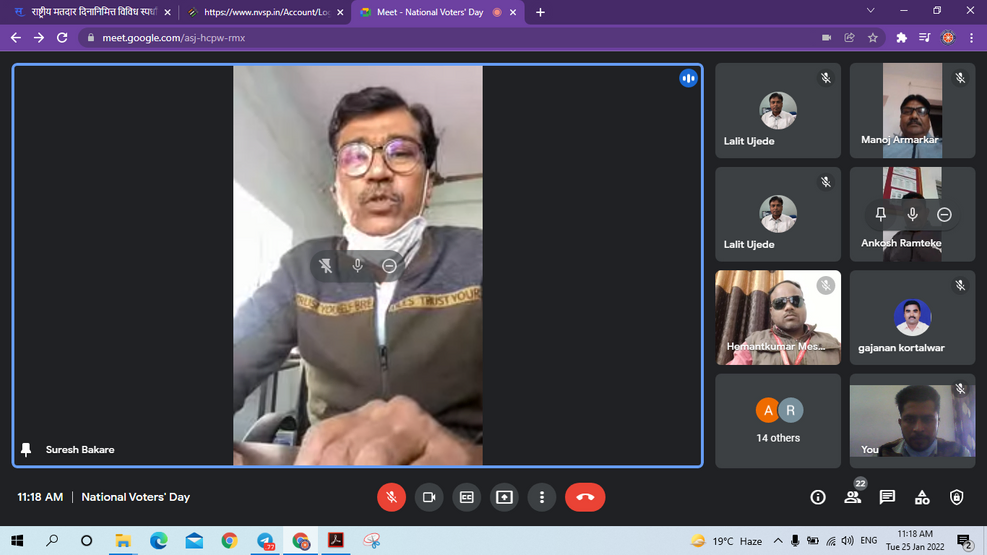Open host controls shield icon
The width and height of the screenshot is (987, 555).
tap(956, 497)
